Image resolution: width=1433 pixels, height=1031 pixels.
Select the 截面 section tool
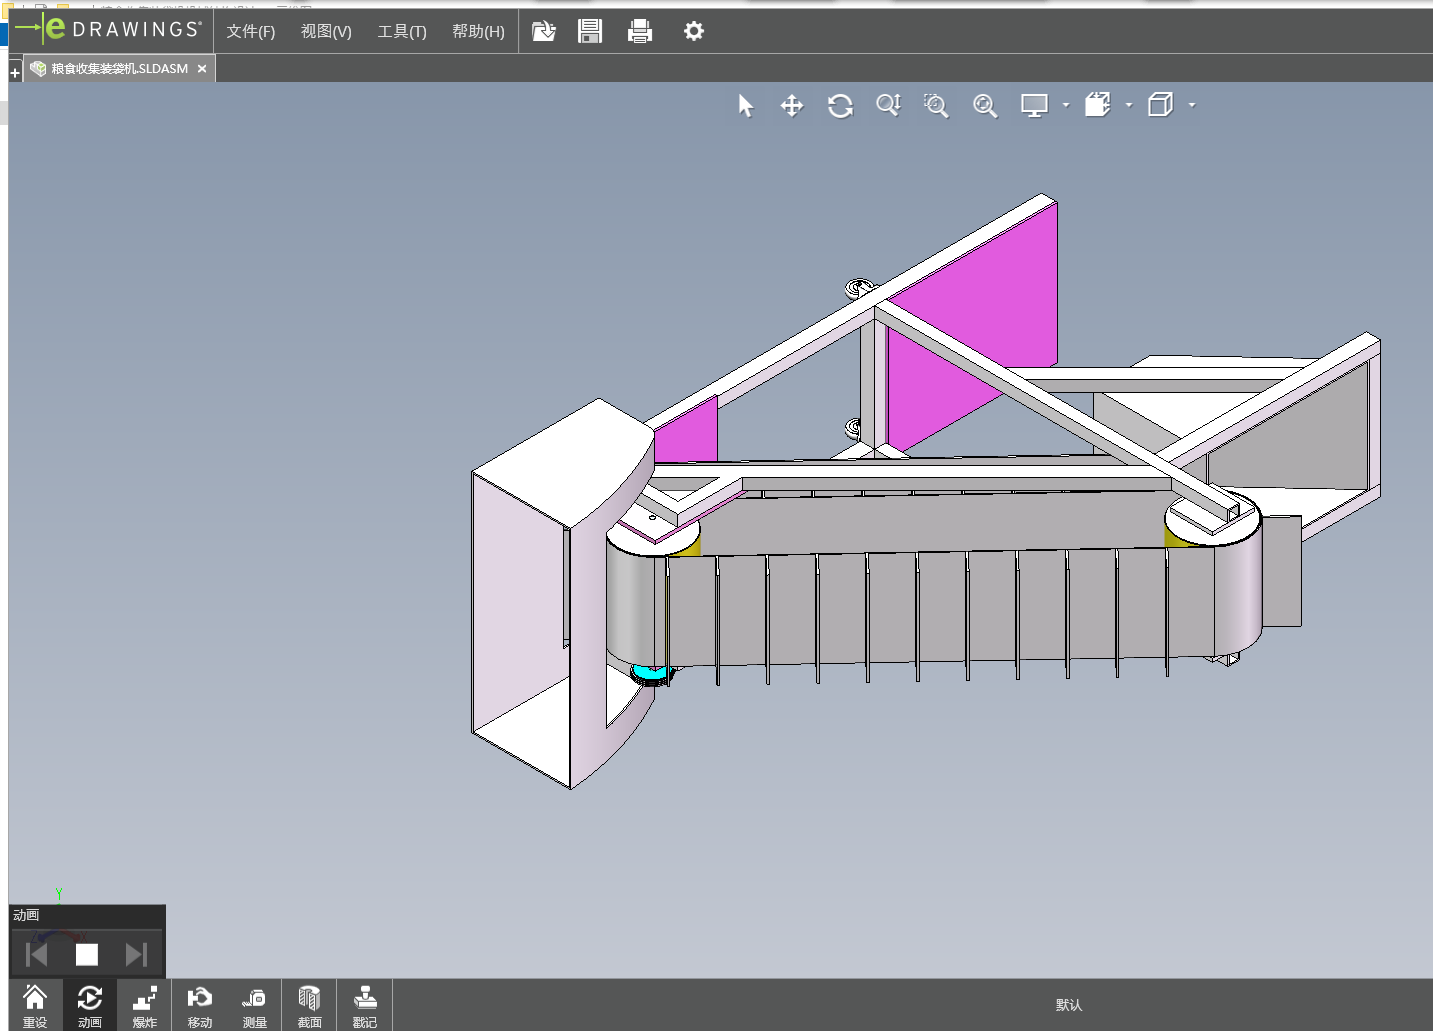pos(309,1005)
